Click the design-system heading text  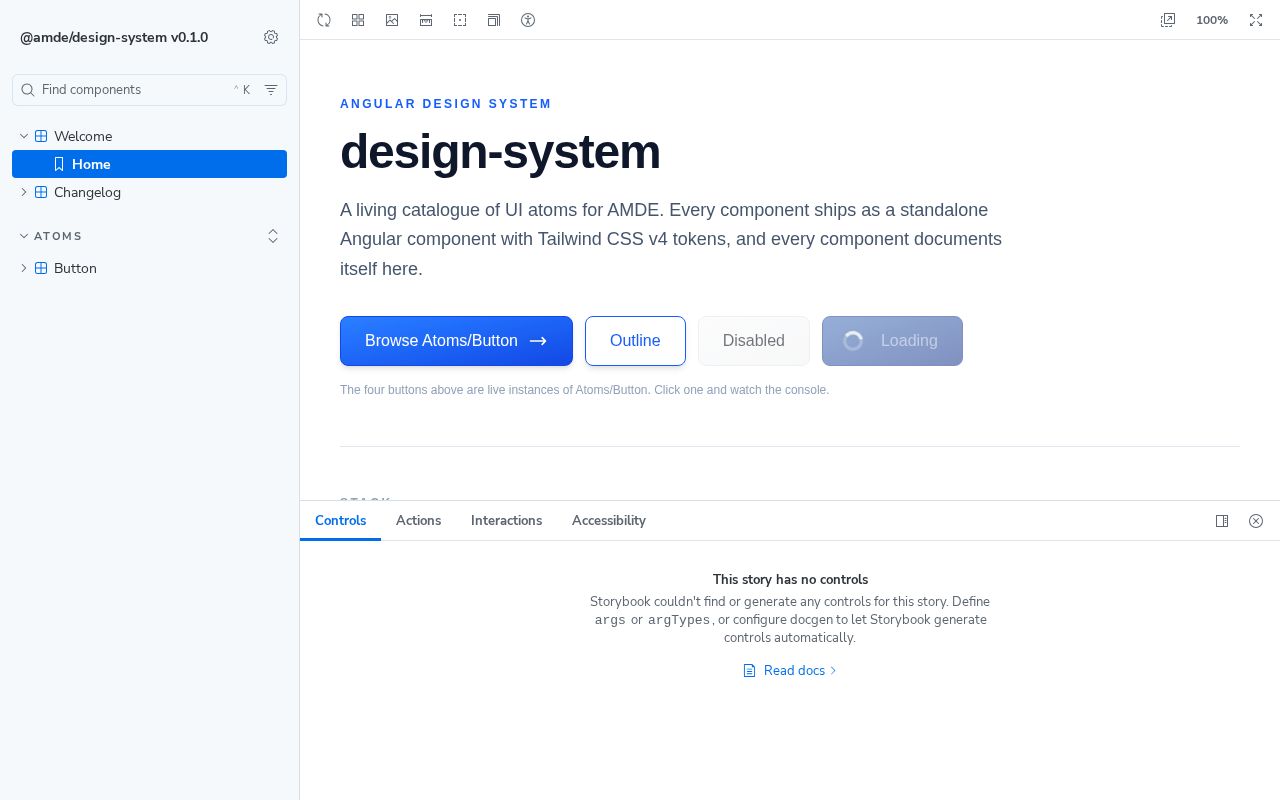click(x=500, y=152)
